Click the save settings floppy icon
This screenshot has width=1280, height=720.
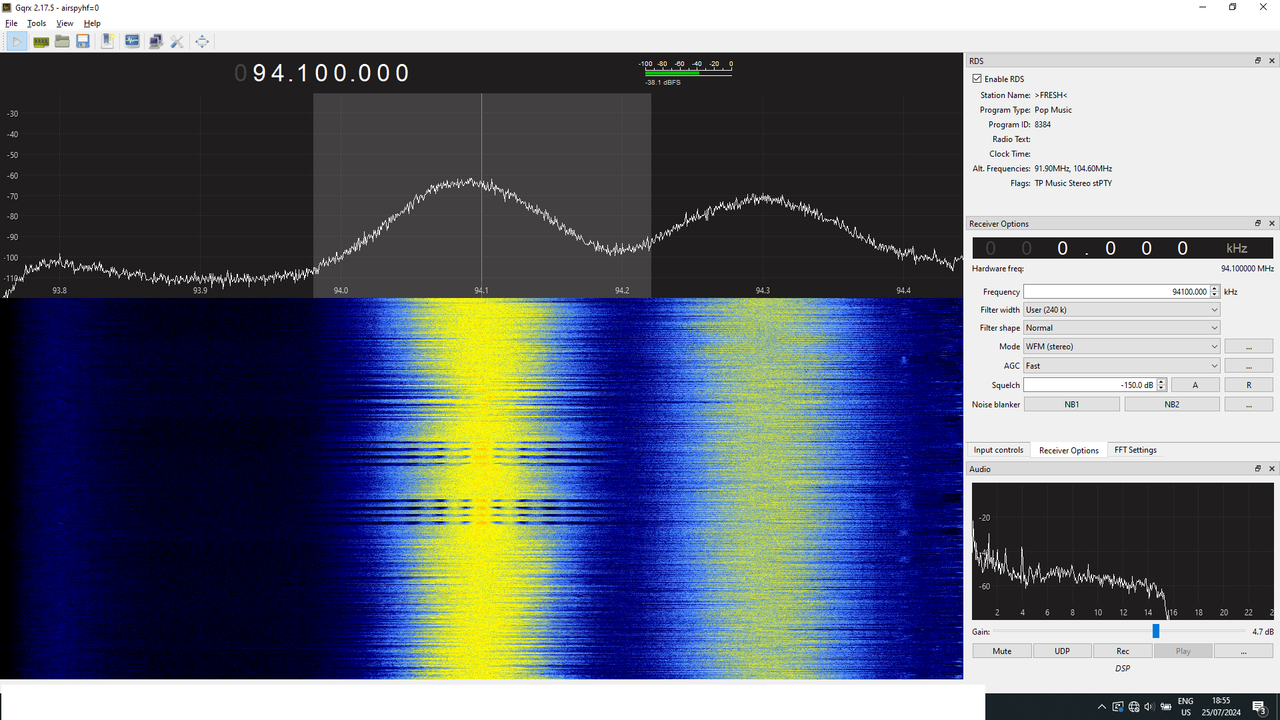[83, 41]
